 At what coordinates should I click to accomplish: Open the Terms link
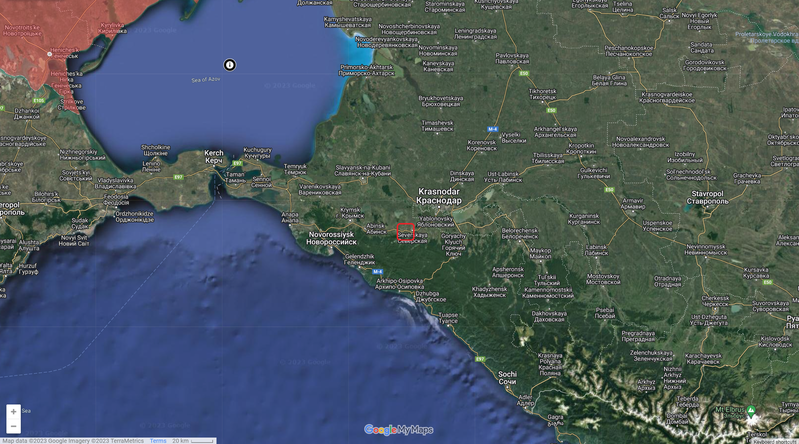pos(158,440)
